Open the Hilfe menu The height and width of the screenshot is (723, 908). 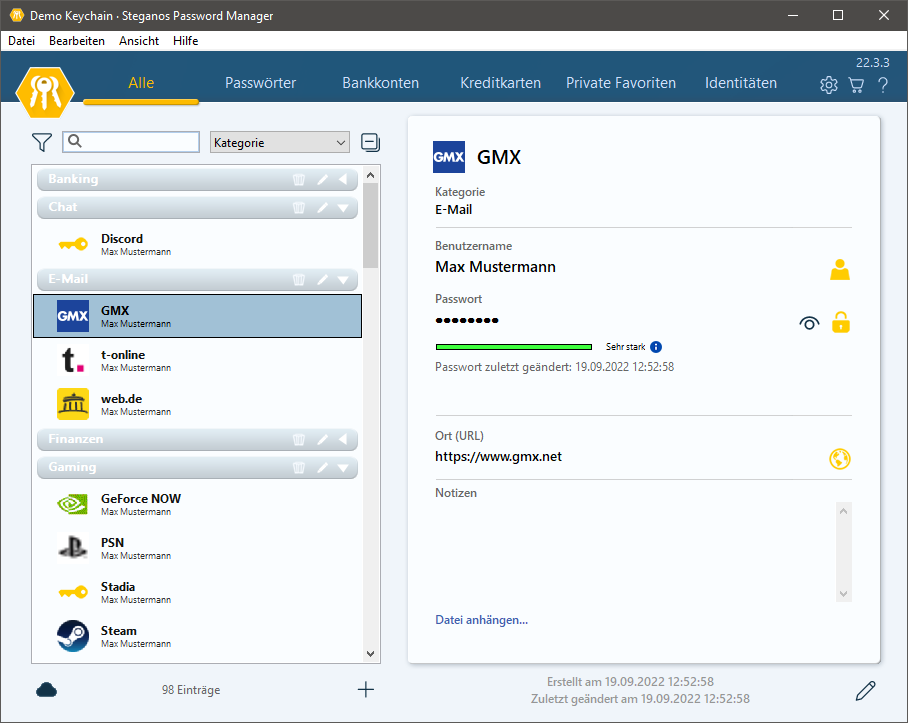pos(185,41)
